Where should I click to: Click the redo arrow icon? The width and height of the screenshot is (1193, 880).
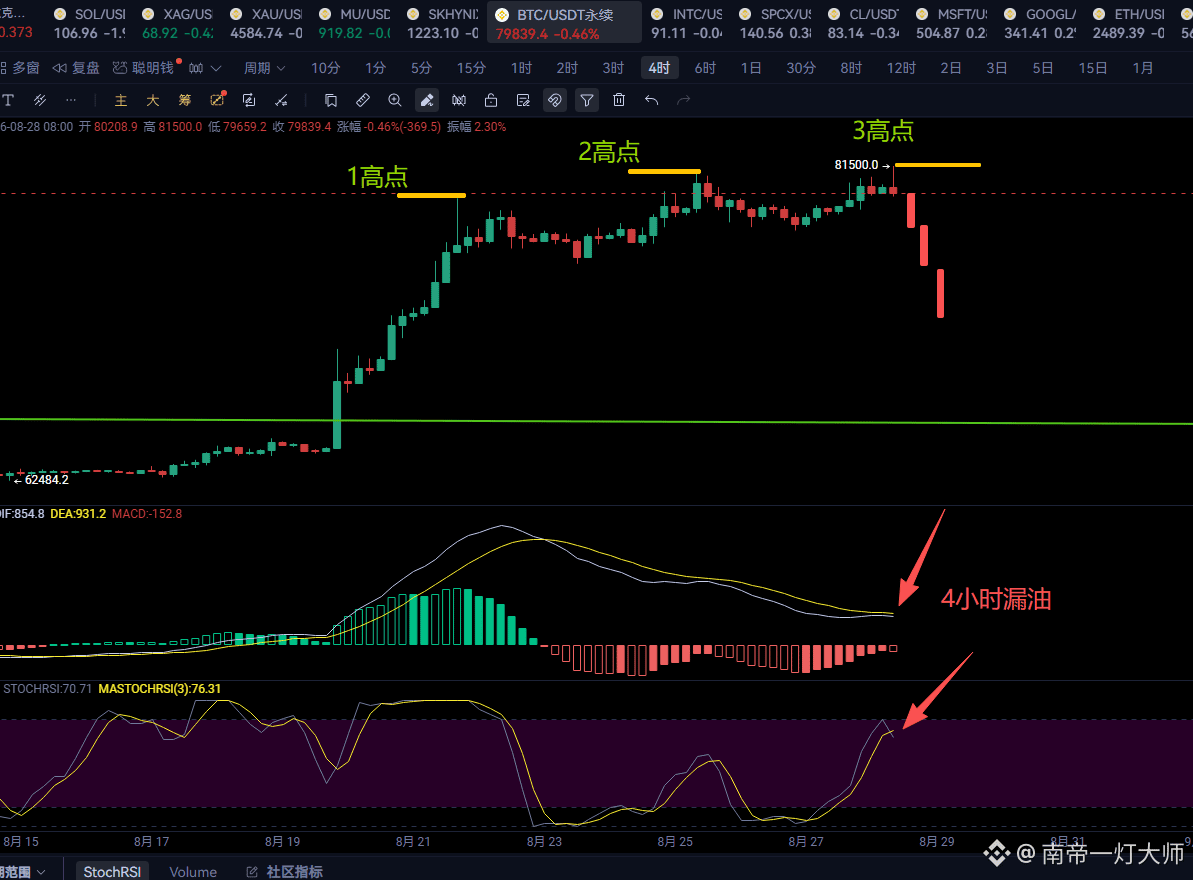(x=683, y=100)
